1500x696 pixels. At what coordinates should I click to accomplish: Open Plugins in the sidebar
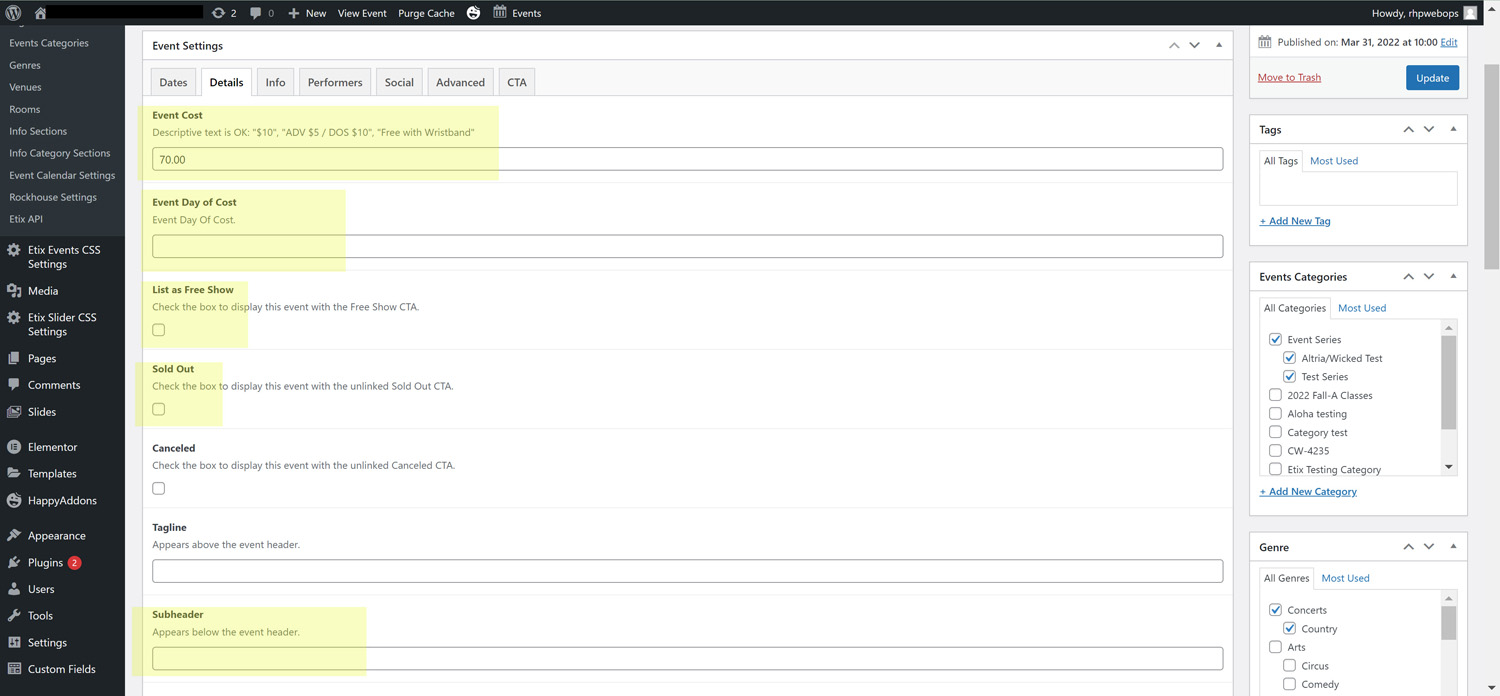pos(45,563)
